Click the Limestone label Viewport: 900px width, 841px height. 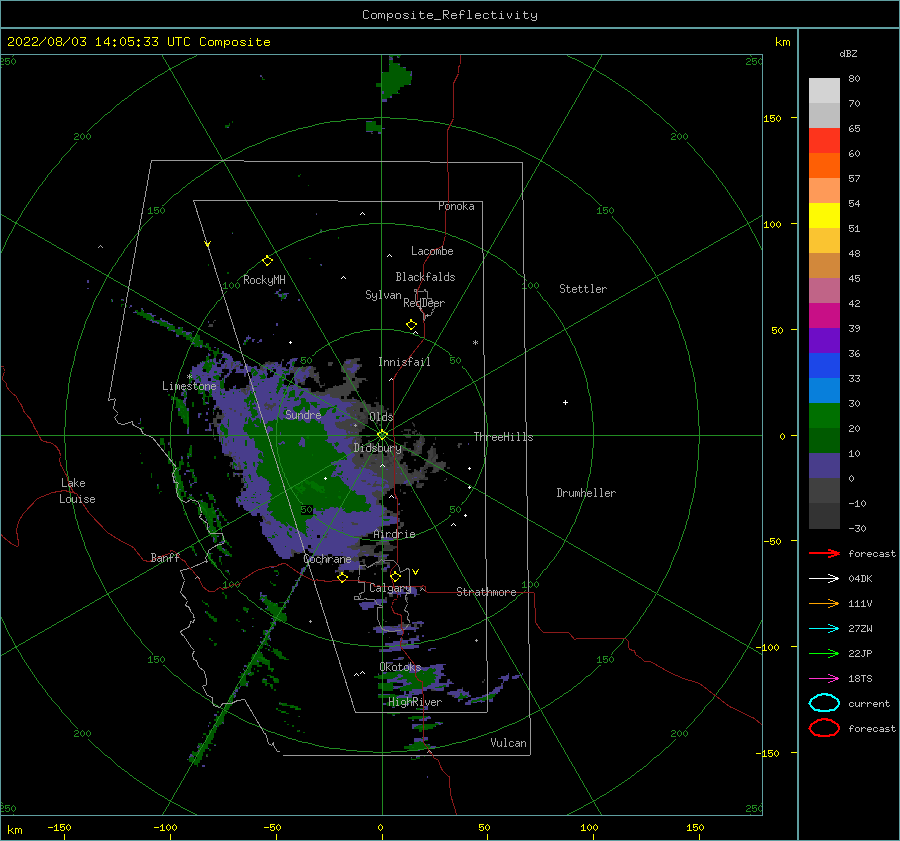click(x=189, y=386)
